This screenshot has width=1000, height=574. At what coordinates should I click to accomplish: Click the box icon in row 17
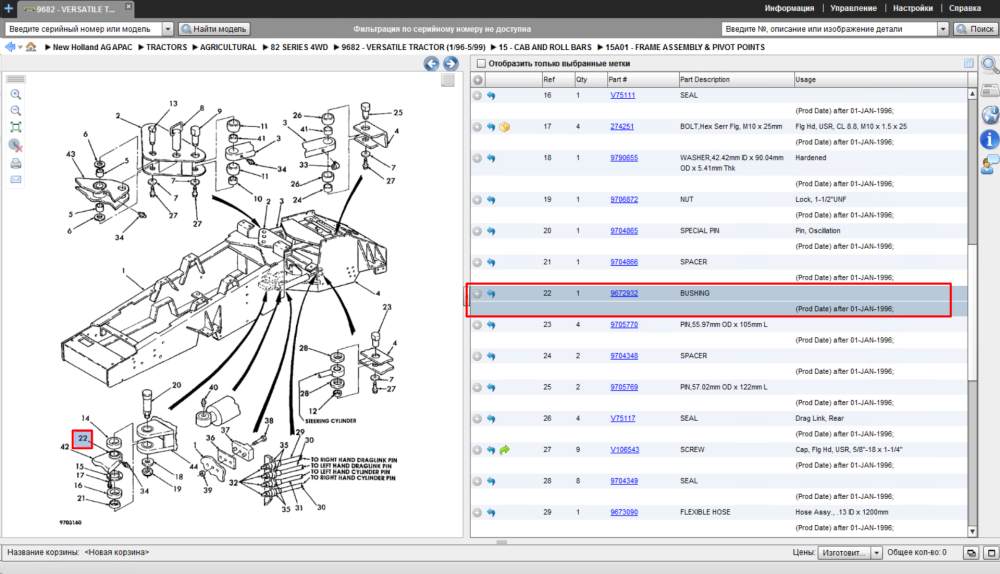[504, 127]
